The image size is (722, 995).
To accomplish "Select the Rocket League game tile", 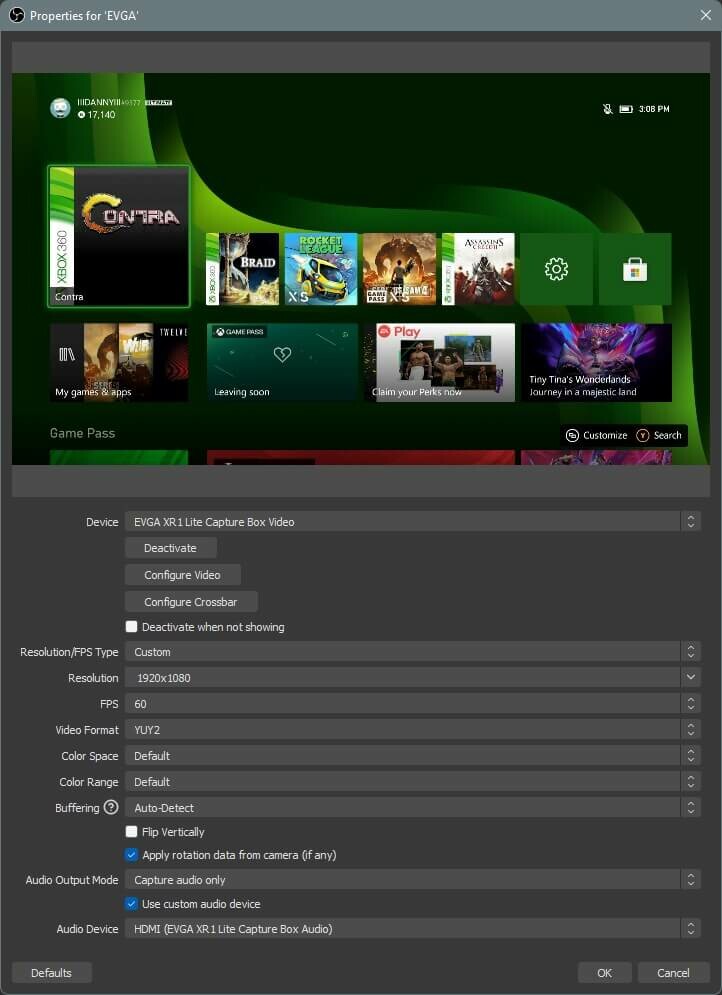I will click(x=320, y=269).
